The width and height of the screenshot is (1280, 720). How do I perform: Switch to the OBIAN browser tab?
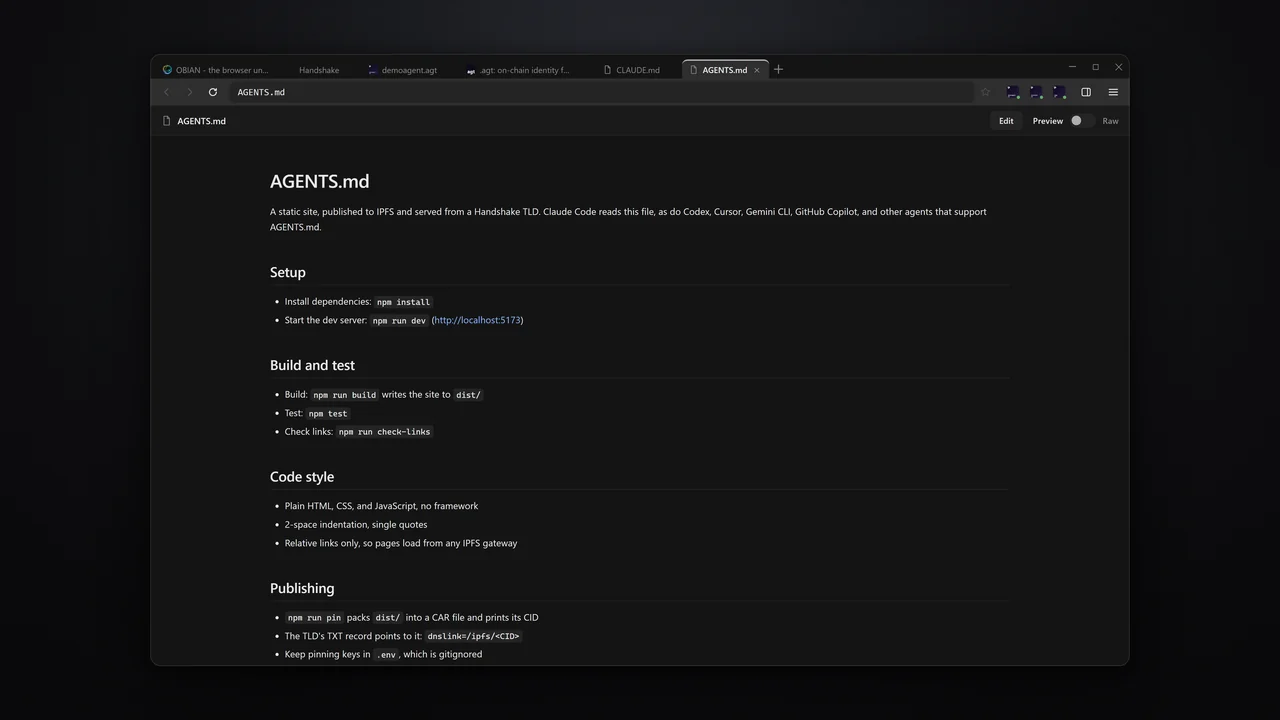click(215, 70)
